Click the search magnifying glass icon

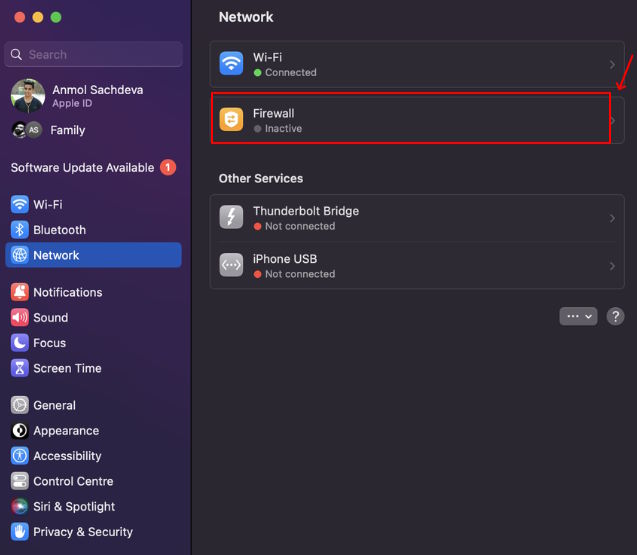(16, 54)
